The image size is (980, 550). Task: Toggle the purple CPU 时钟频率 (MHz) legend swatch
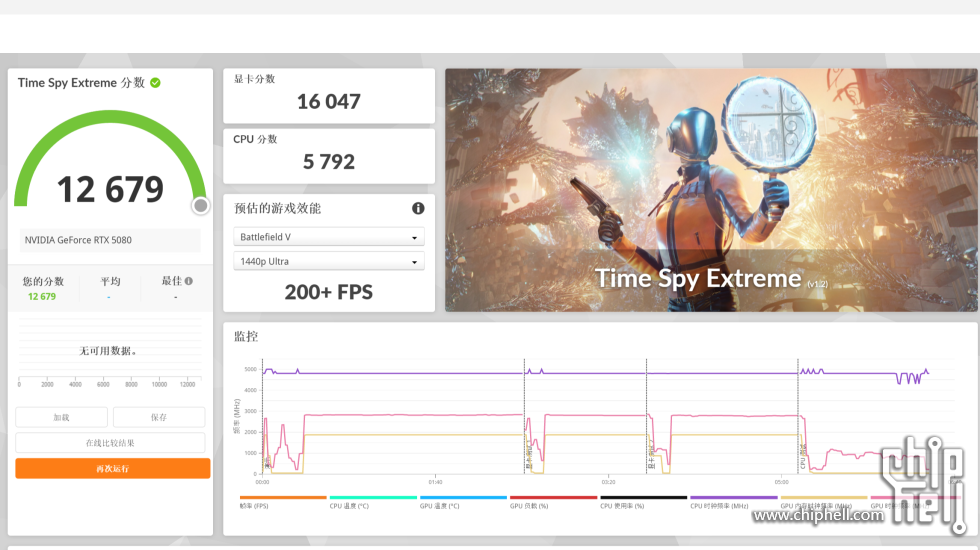click(x=734, y=498)
